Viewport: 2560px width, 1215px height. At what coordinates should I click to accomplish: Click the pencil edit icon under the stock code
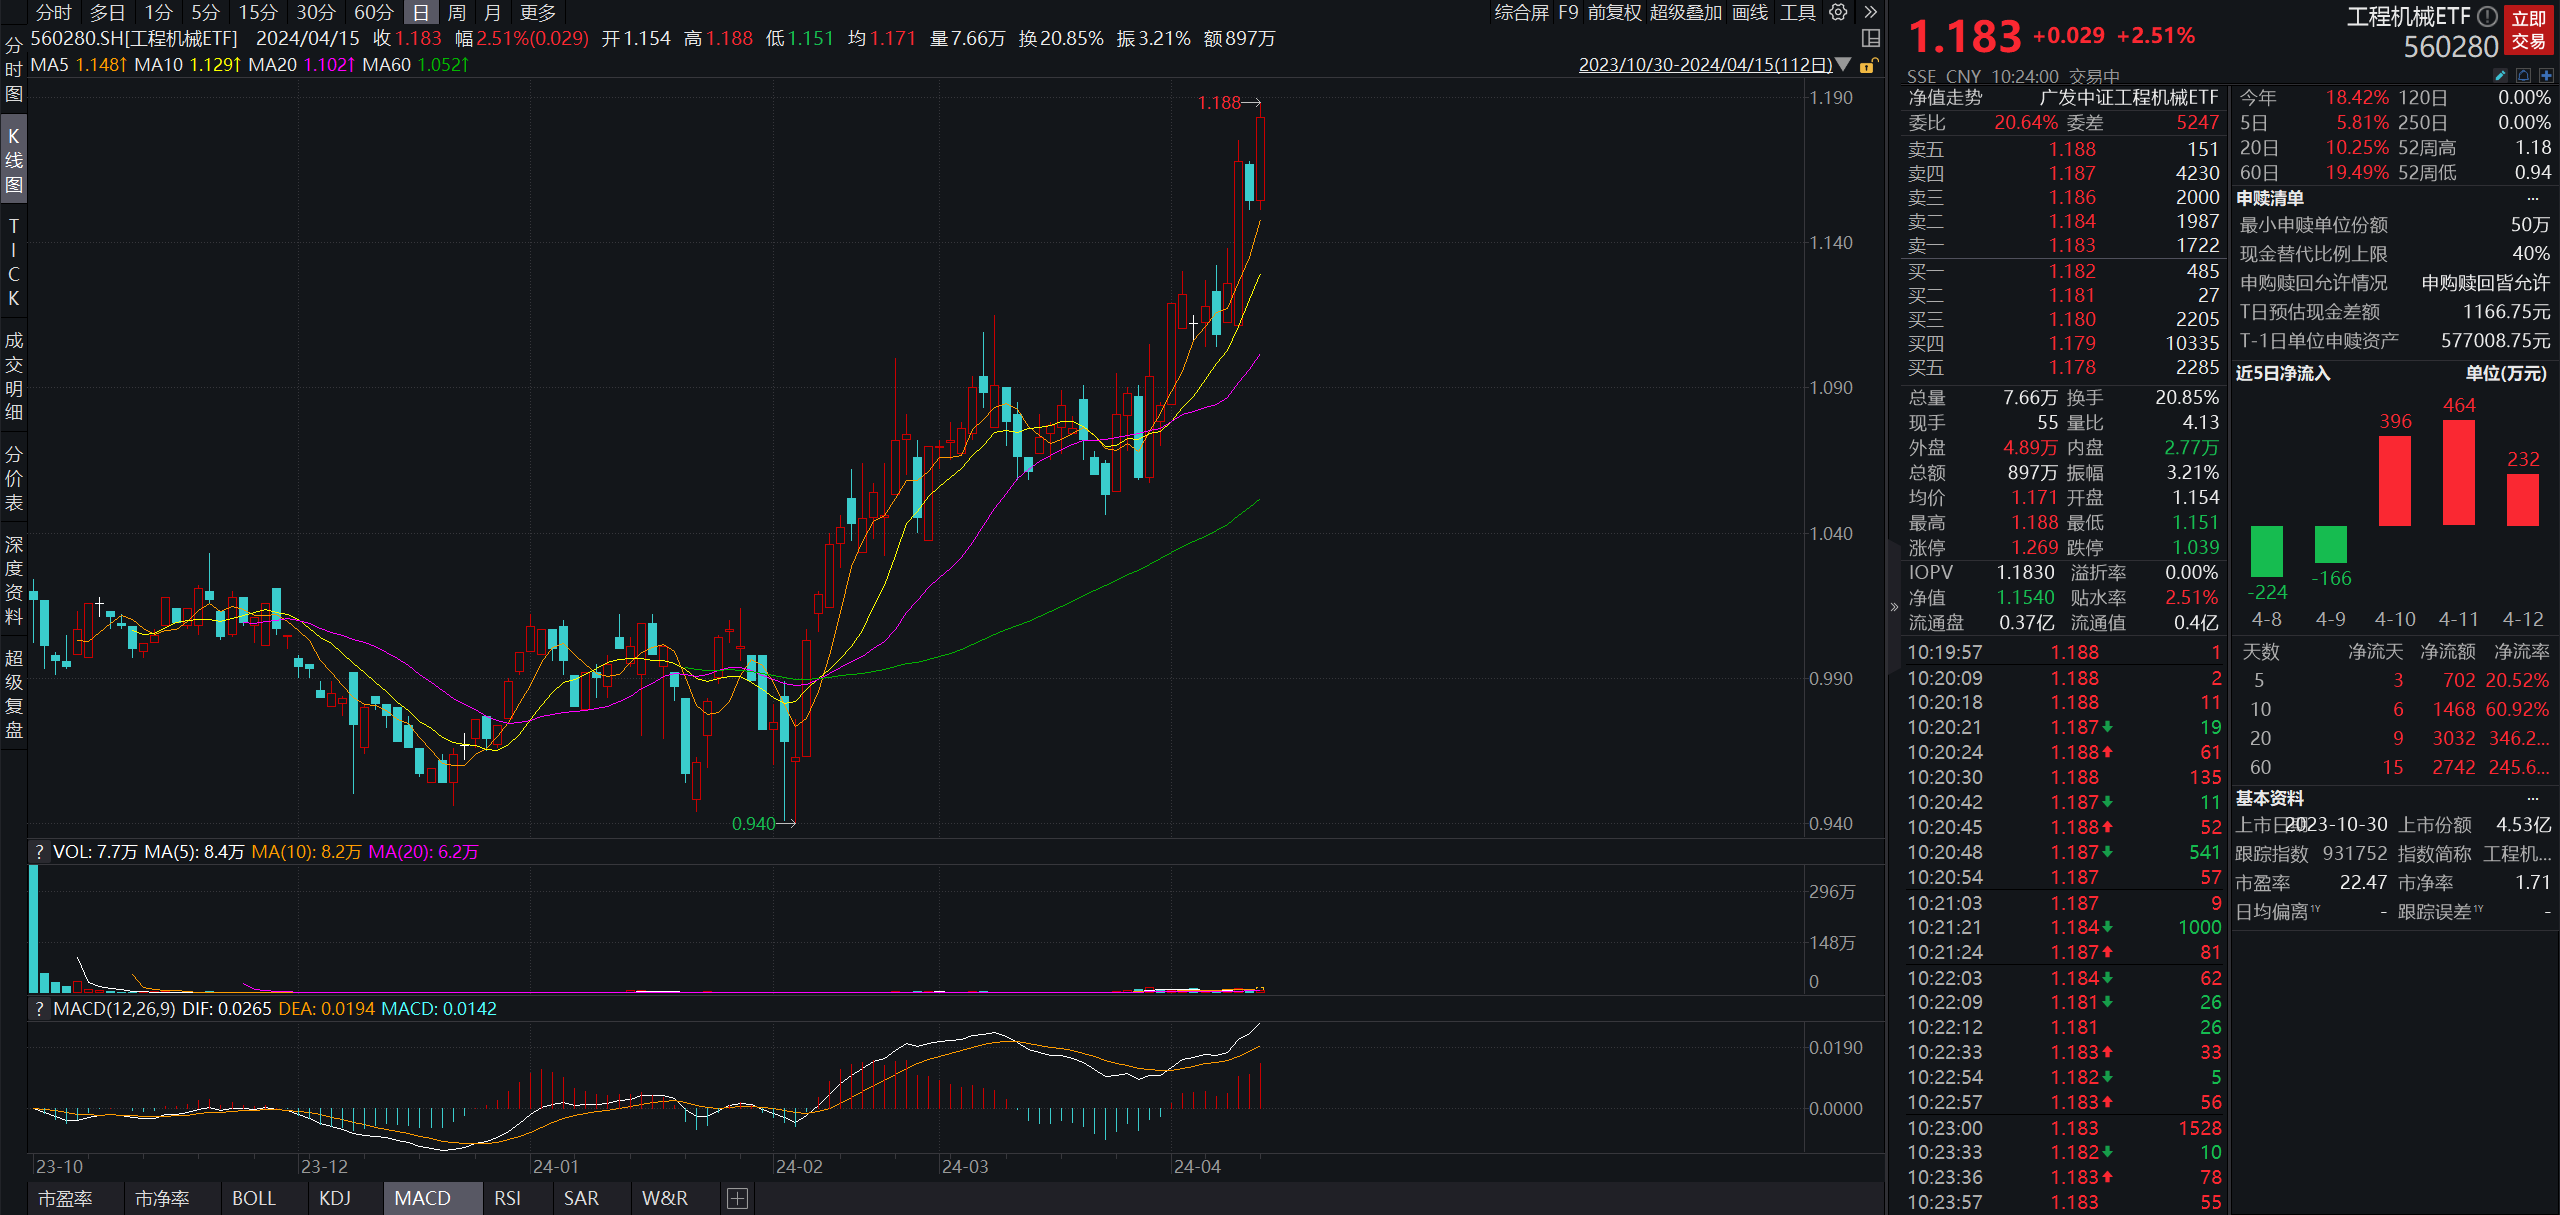coord(2500,75)
